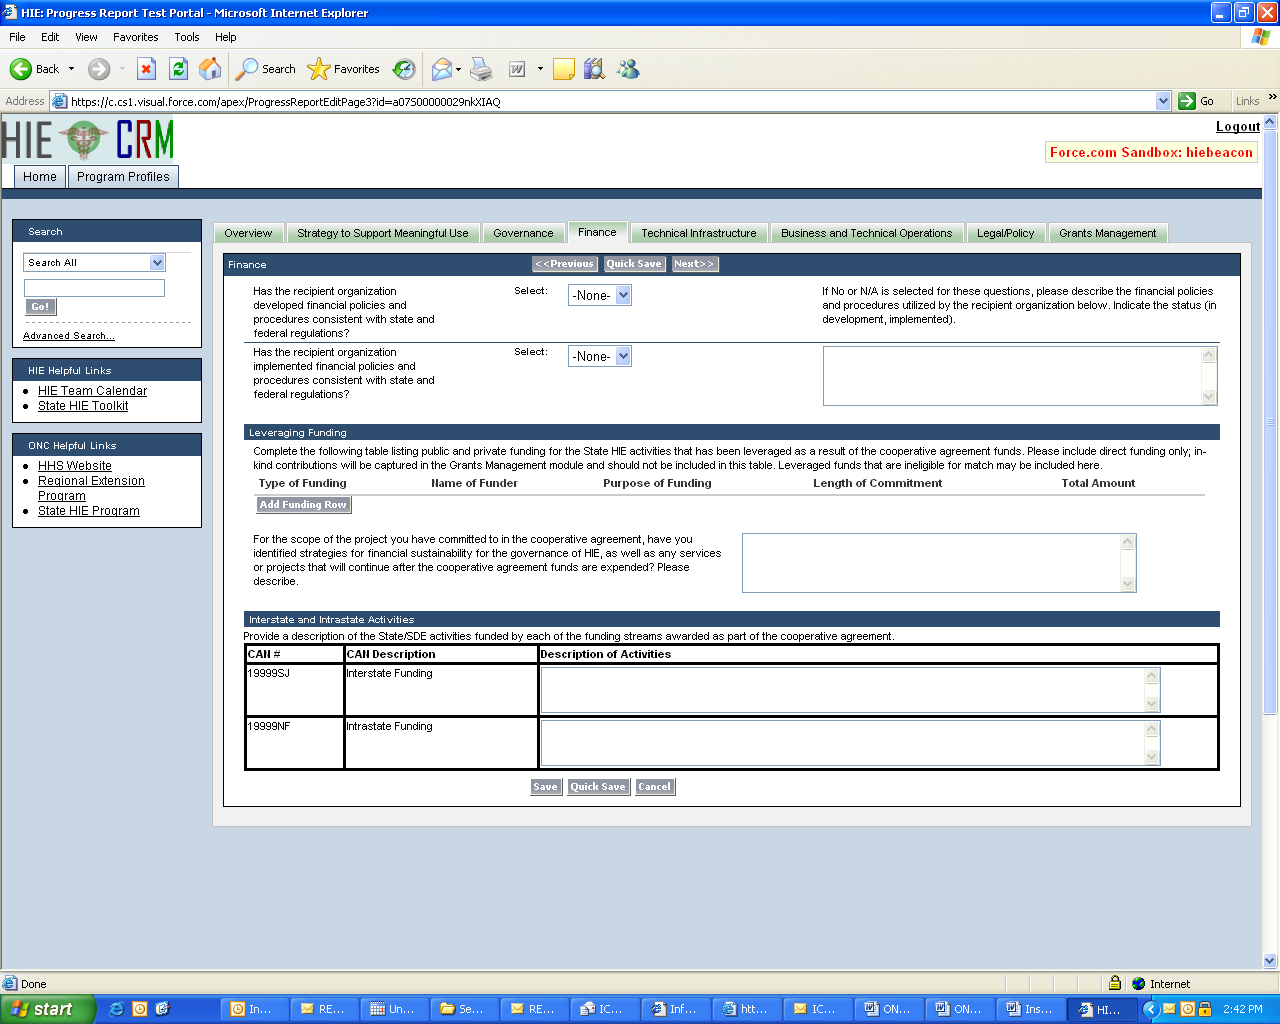This screenshot has height=1024, width=1280.
Task: Click the Next>> button in Finance header
Action: [694, 264]
